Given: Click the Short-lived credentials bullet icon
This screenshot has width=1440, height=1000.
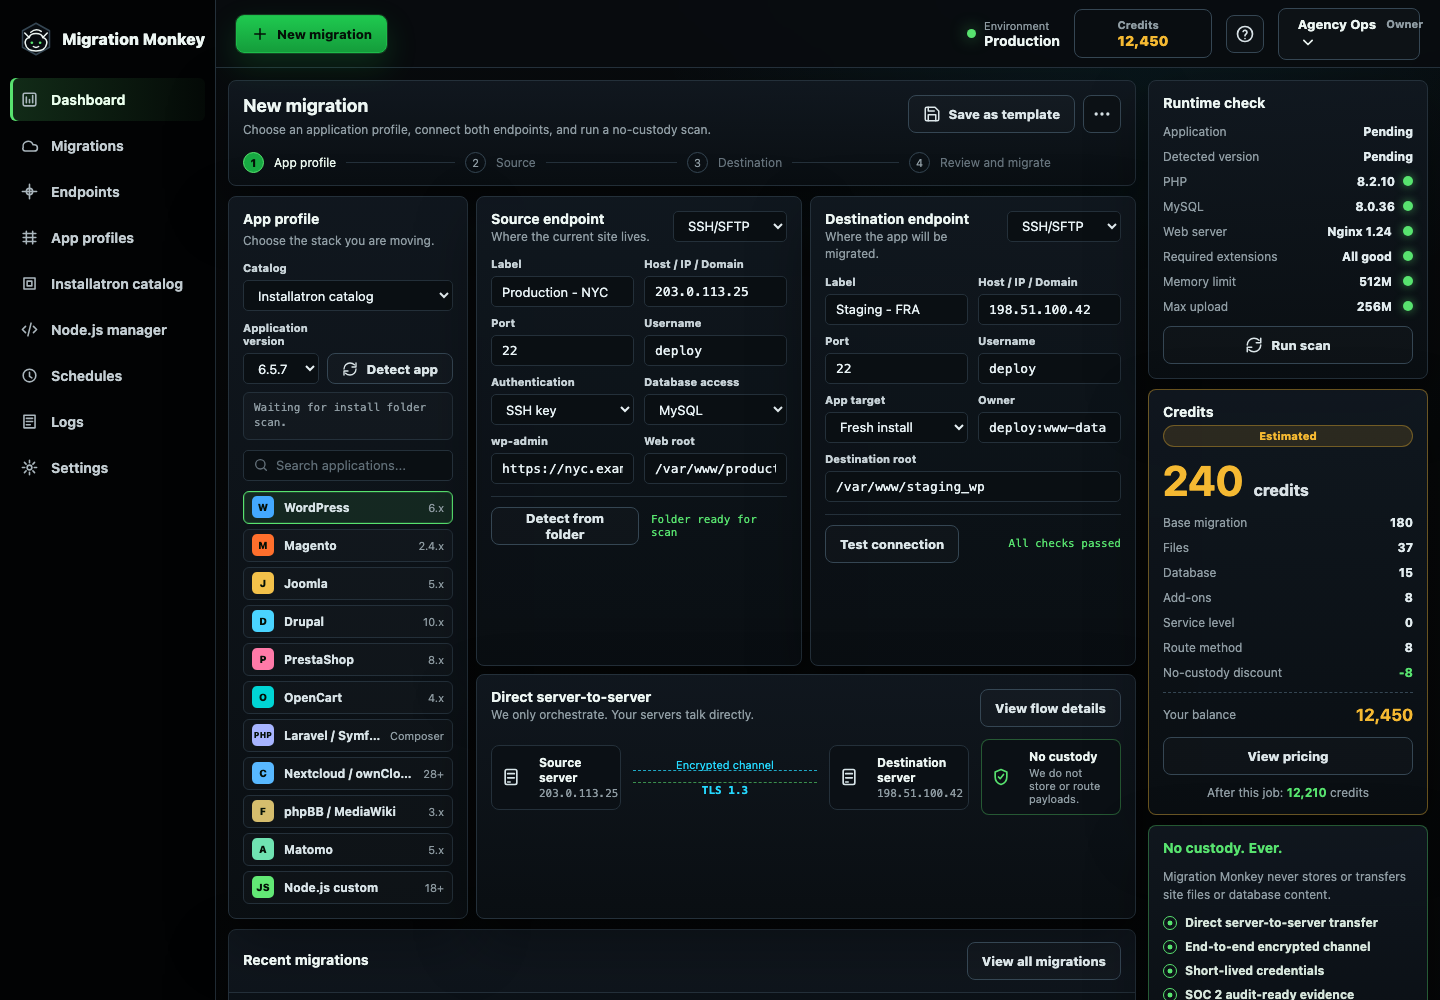Looking at the screenshot, I should (x=1170, y=971).
